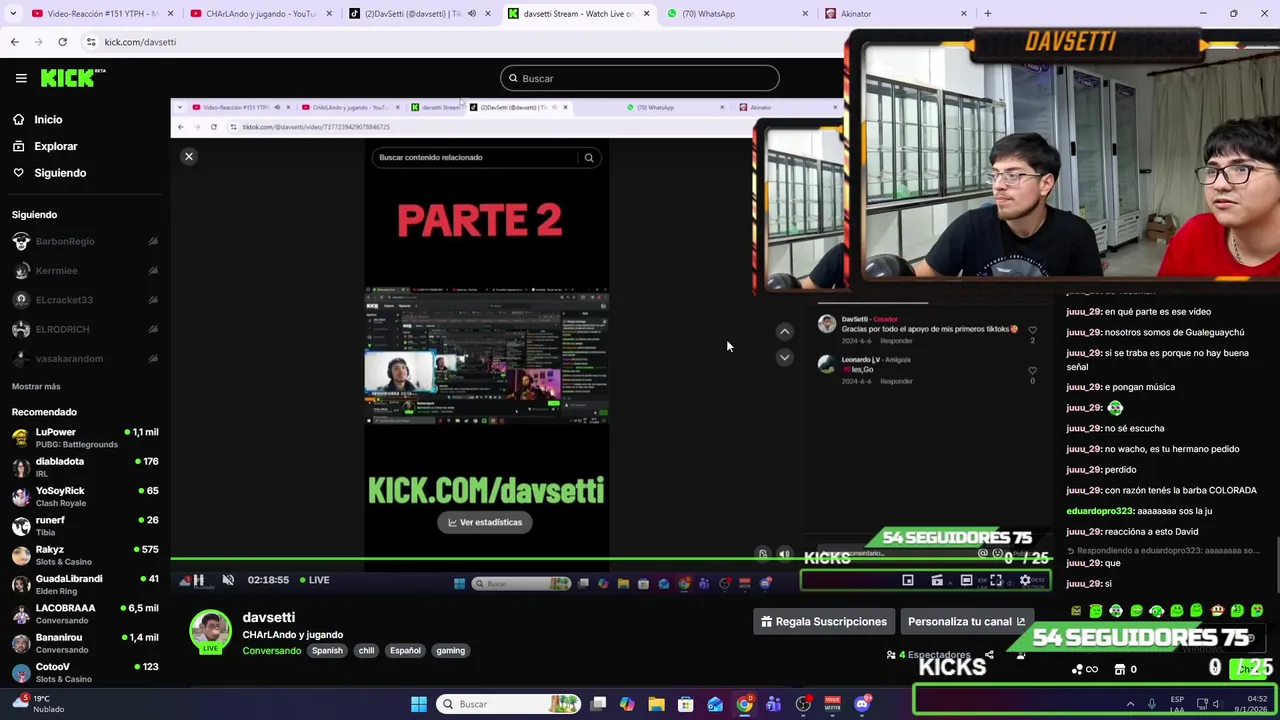Expand hidden system tray icons

(1130, 704)
